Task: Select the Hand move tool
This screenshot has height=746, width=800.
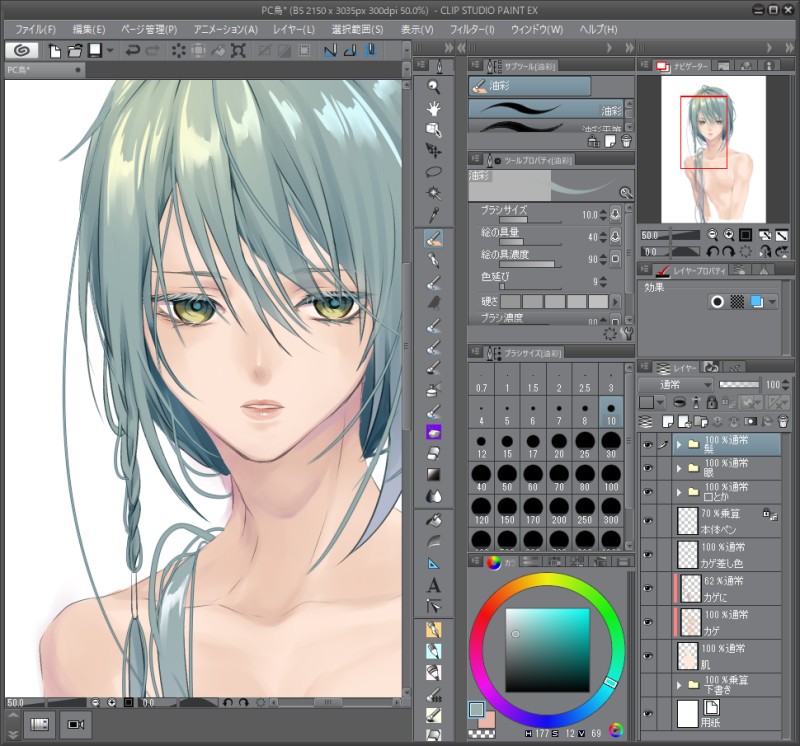Action: pos(433,109)
